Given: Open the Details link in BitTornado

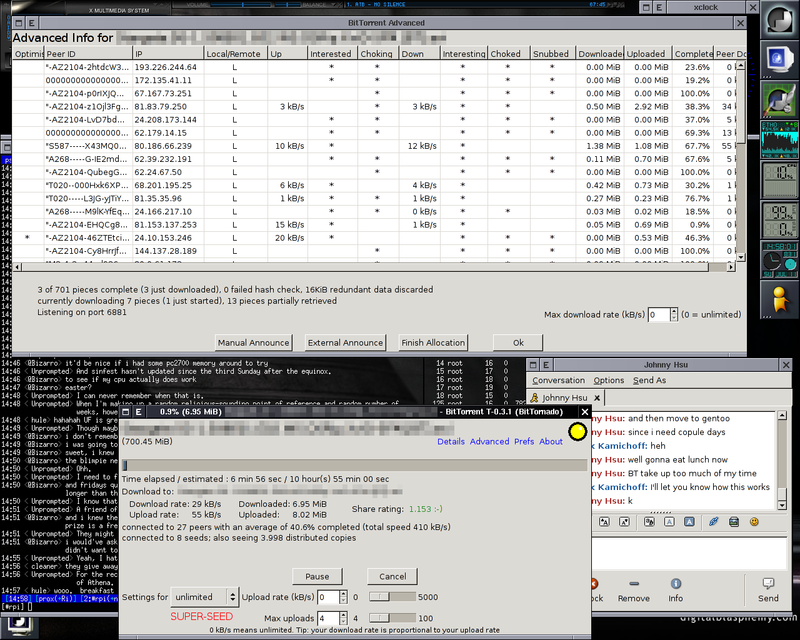Looking at the screenshot, I should (x=451, y=441).
